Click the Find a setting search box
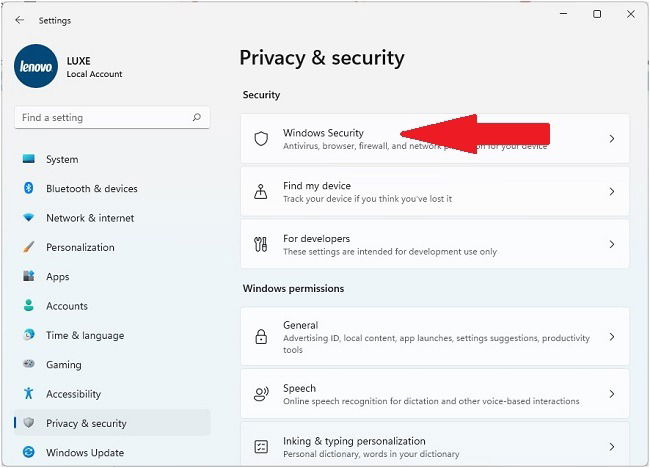Image resolution: width=650 pixels, height=468 pixels. point(100,118)
